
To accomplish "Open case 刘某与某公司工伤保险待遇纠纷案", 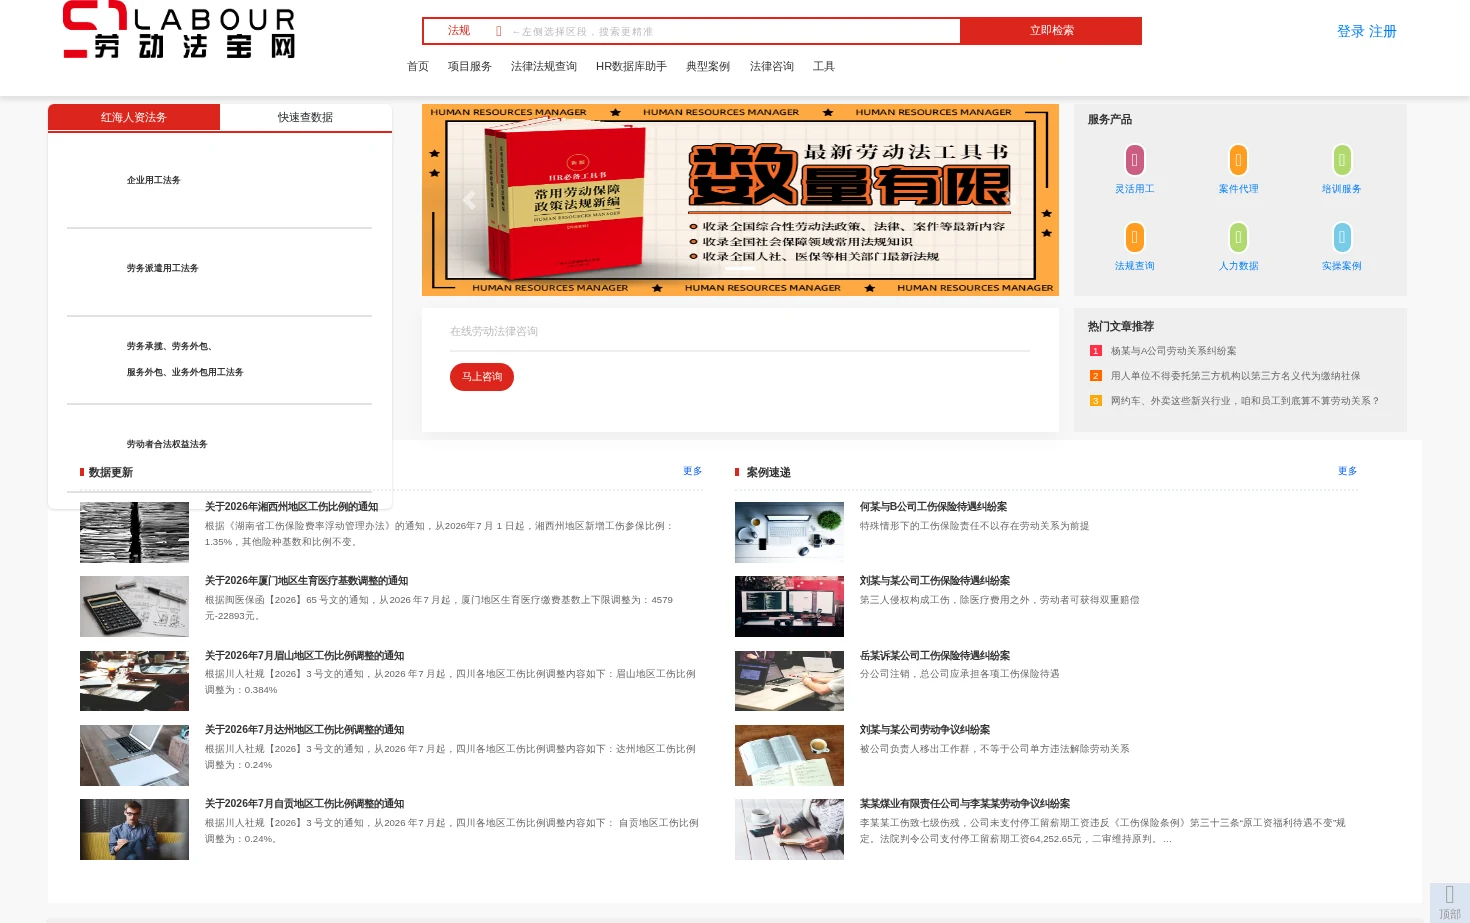I will [x=935, y=581].
